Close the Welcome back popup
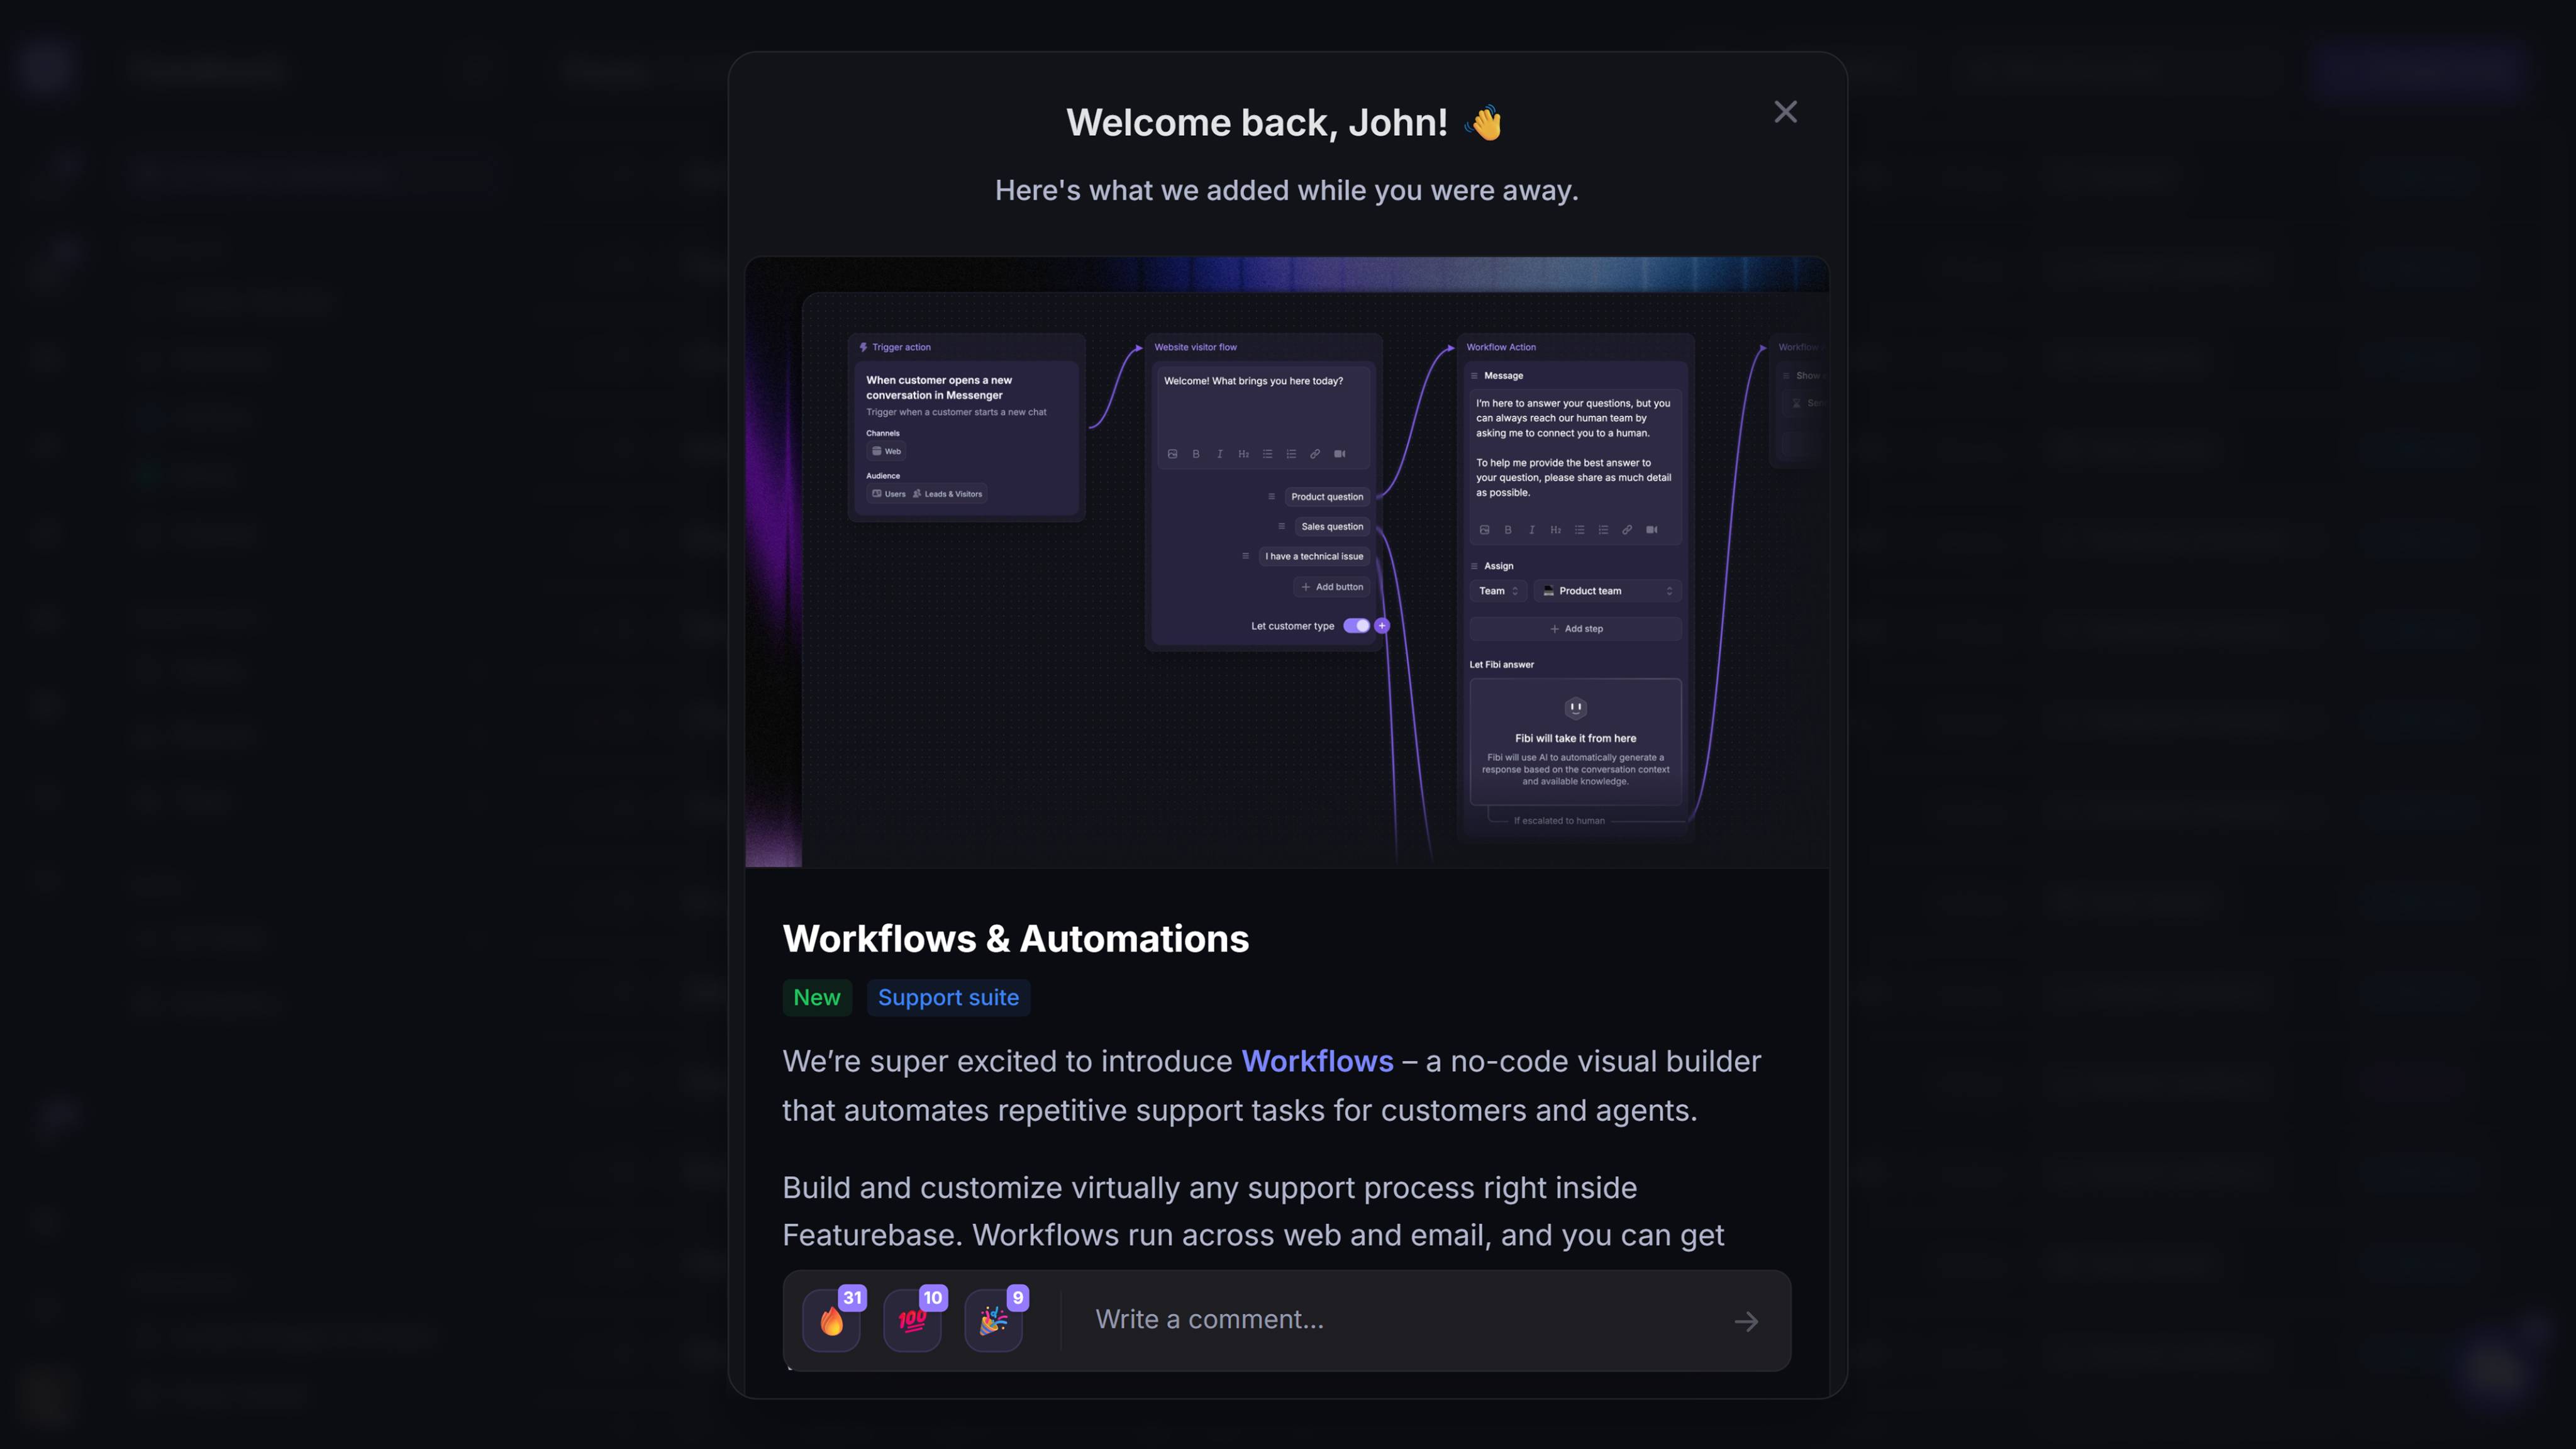The image size is (2576, 1449). [1785, 112]
